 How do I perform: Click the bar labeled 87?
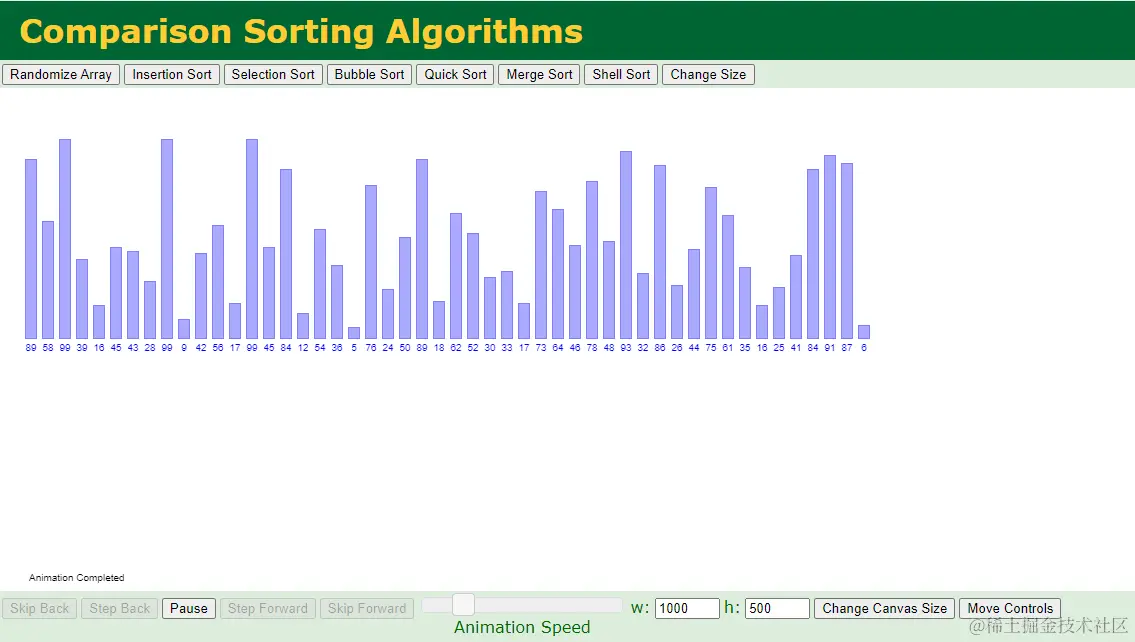click(x=847, y=251)
